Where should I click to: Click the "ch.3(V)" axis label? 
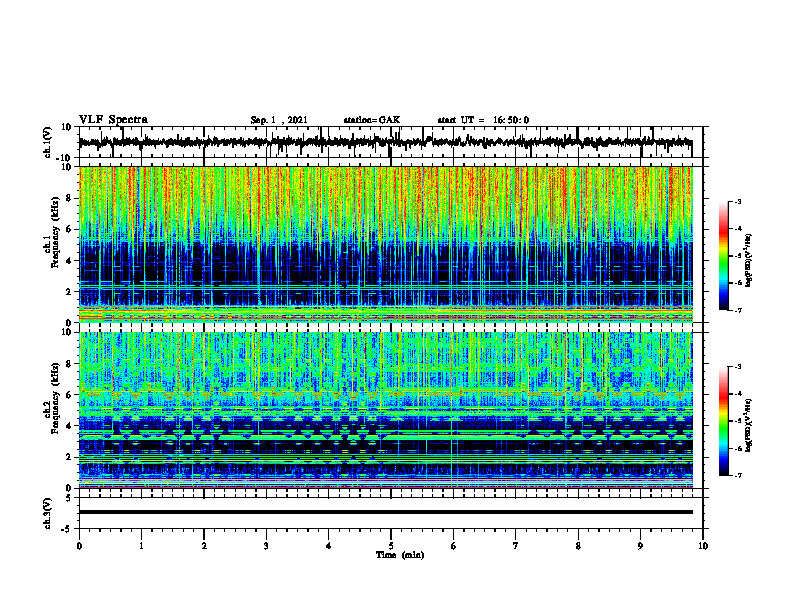48,513
